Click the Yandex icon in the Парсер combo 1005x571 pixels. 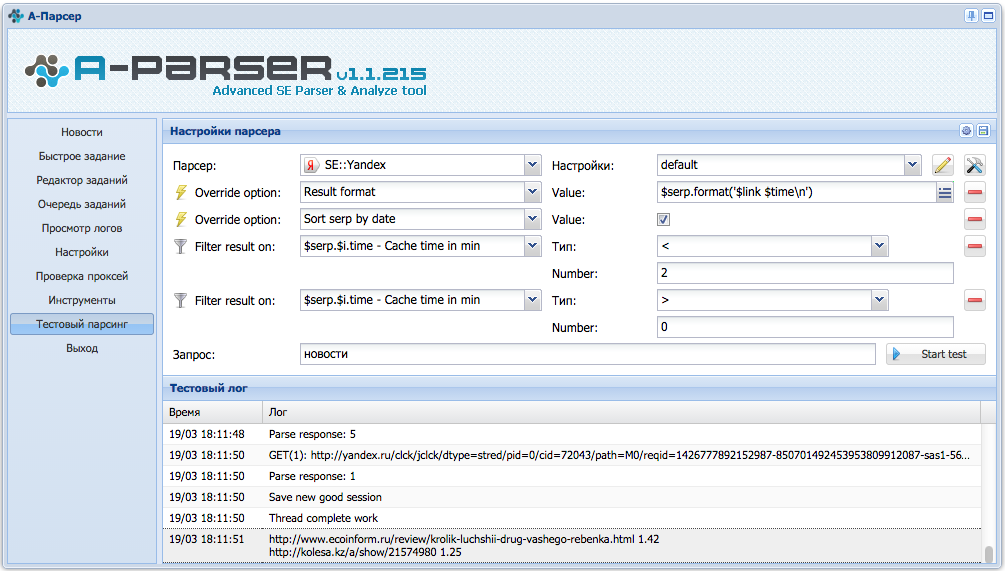pos(311,165)
